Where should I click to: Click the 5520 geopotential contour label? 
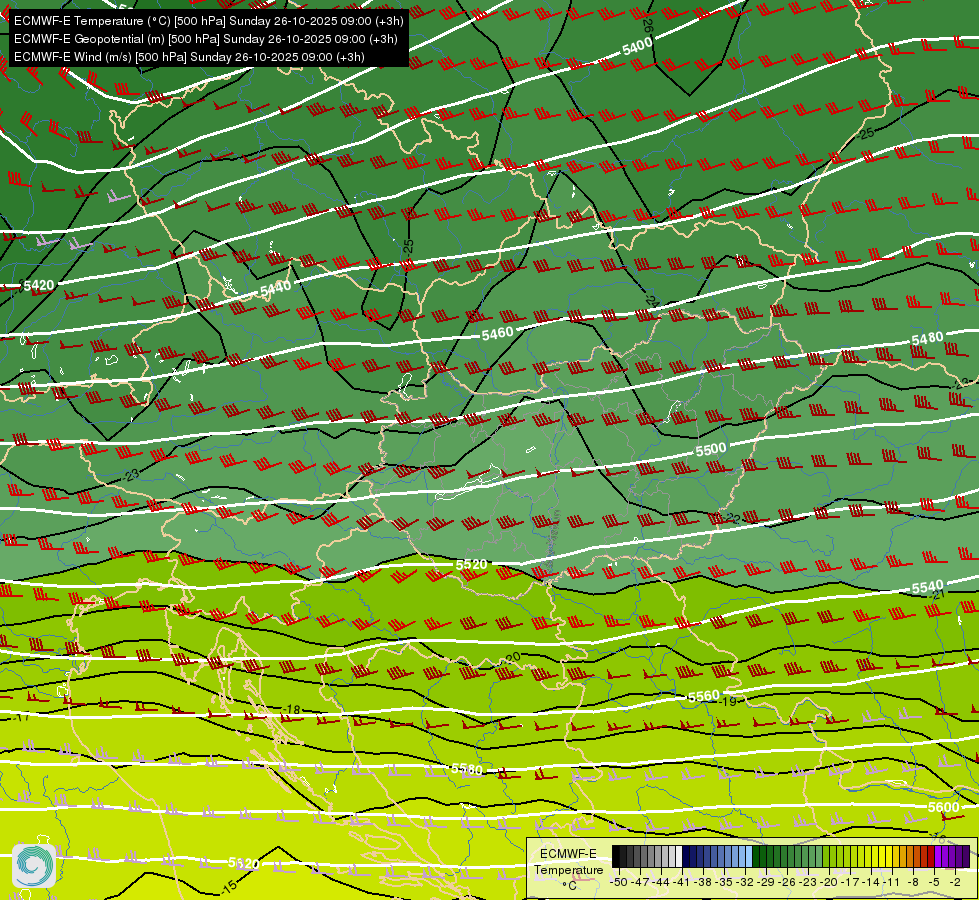(x=471, y=565)
